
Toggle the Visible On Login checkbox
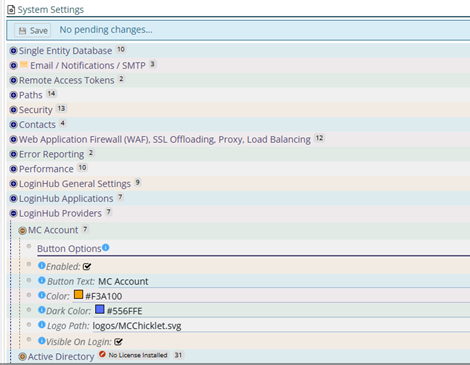[118, 342]
